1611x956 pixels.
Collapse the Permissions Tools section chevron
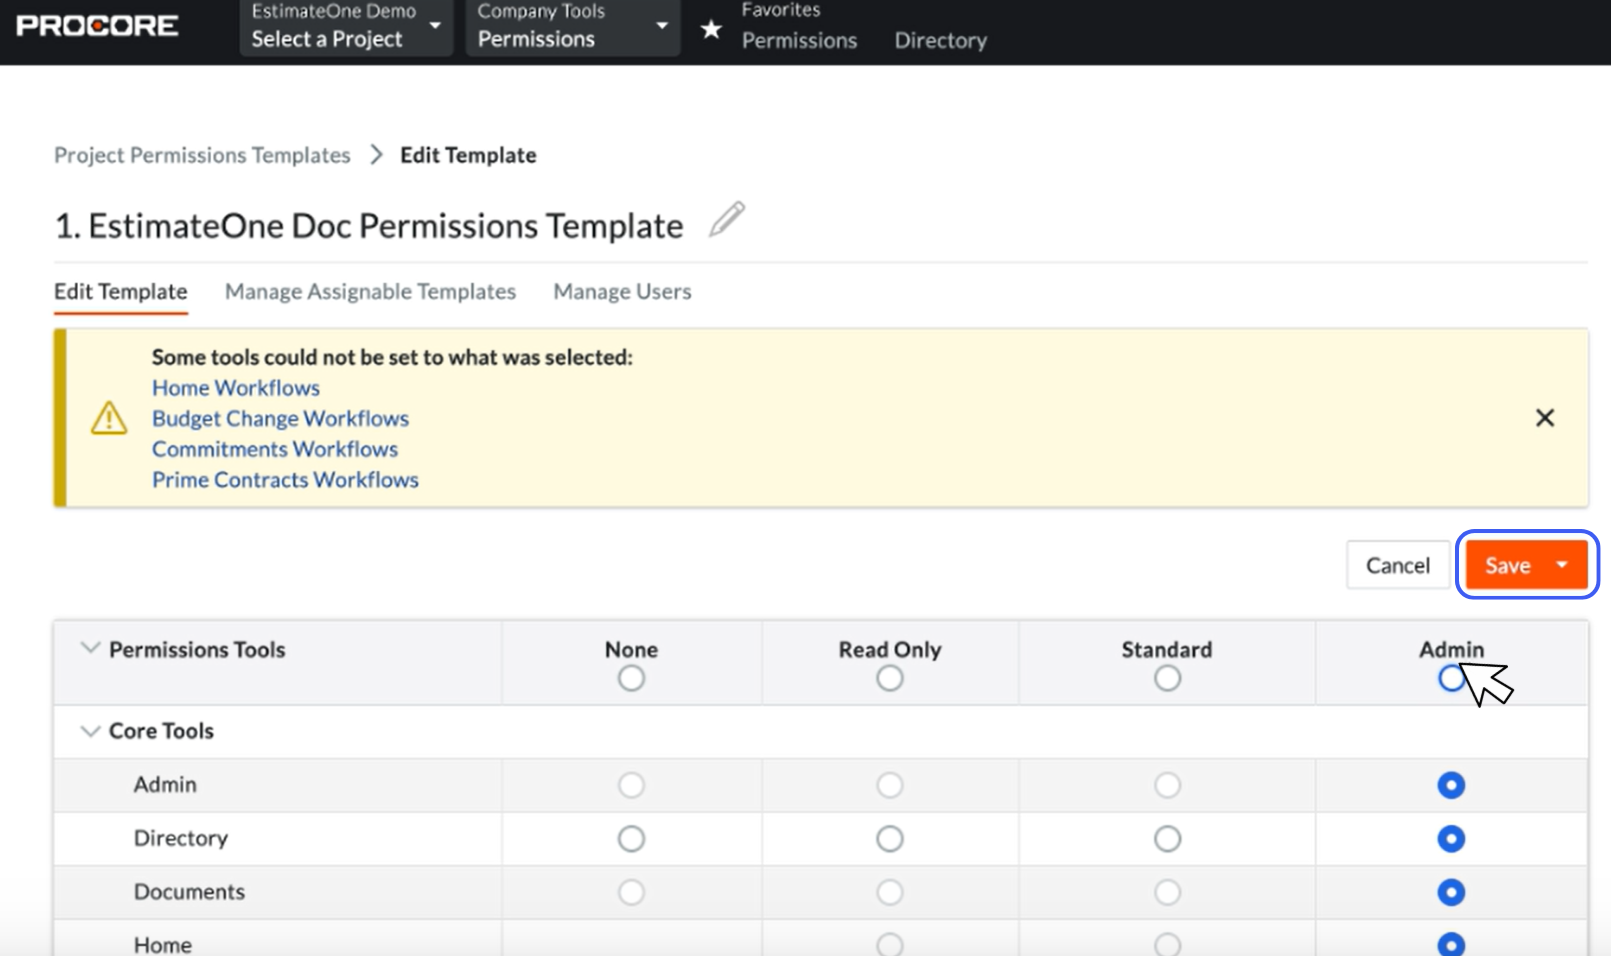pos(90,648)
